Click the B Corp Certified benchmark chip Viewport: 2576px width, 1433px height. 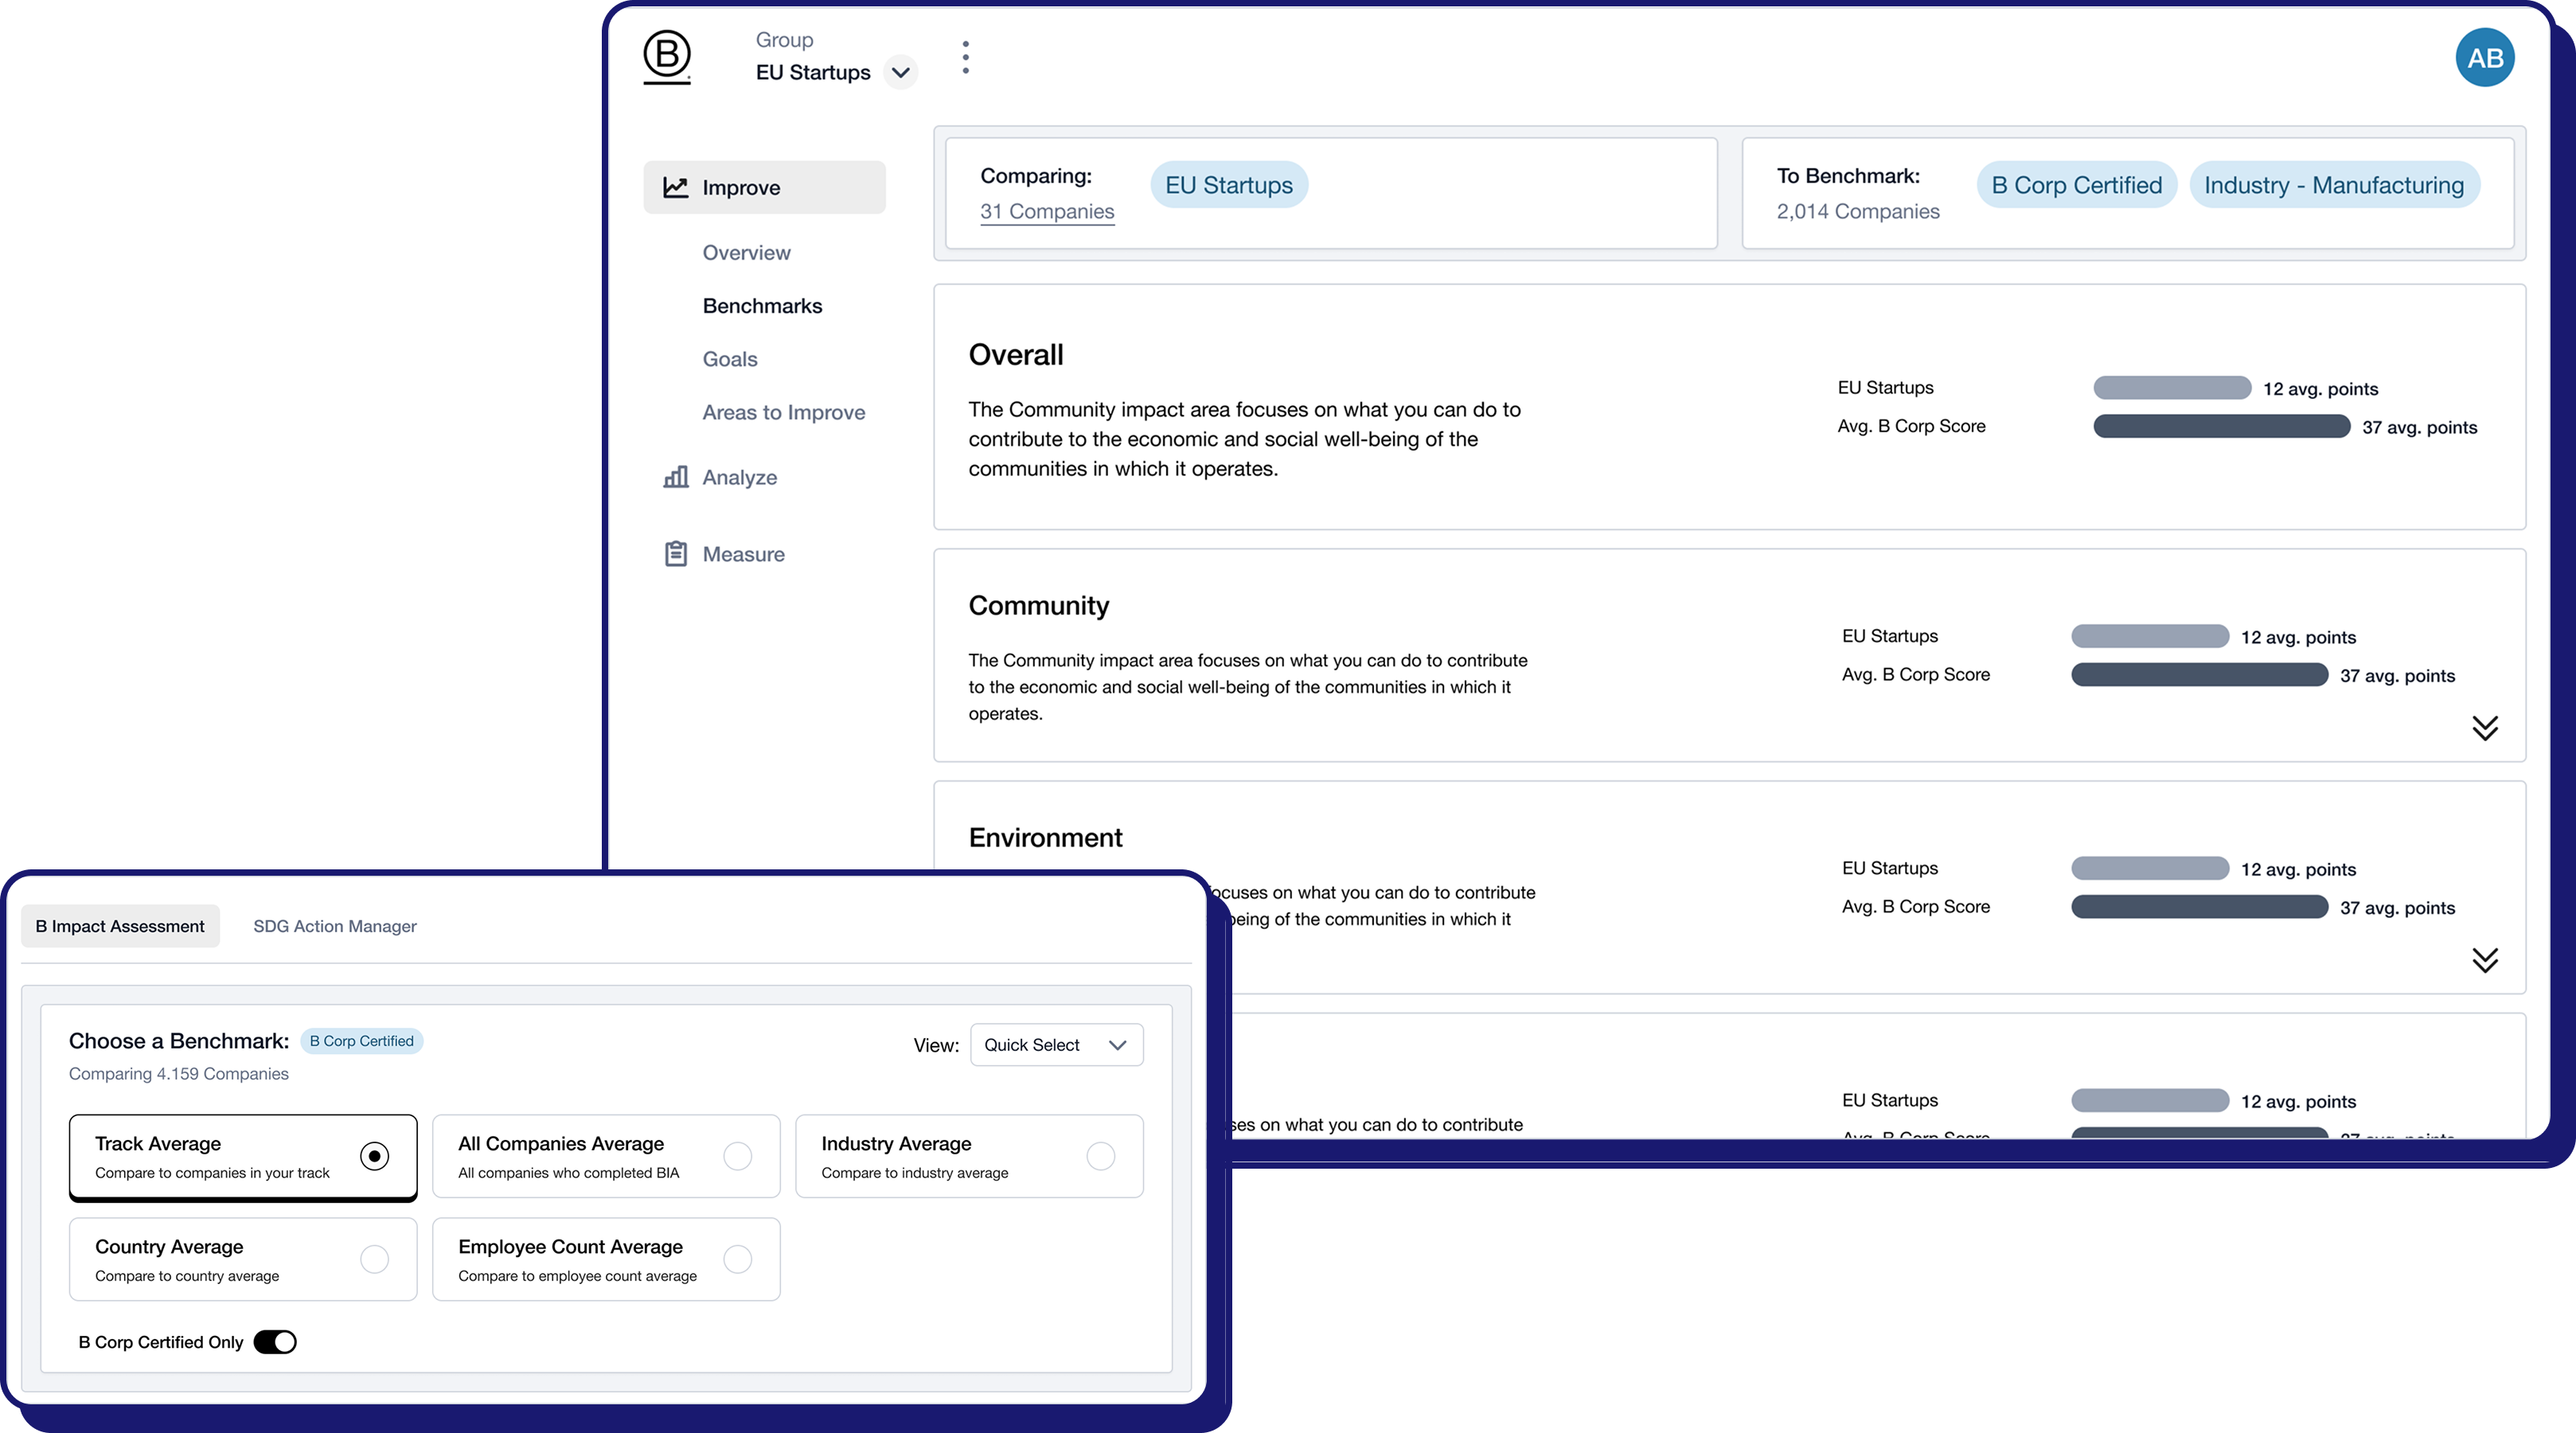point(2076,185)
